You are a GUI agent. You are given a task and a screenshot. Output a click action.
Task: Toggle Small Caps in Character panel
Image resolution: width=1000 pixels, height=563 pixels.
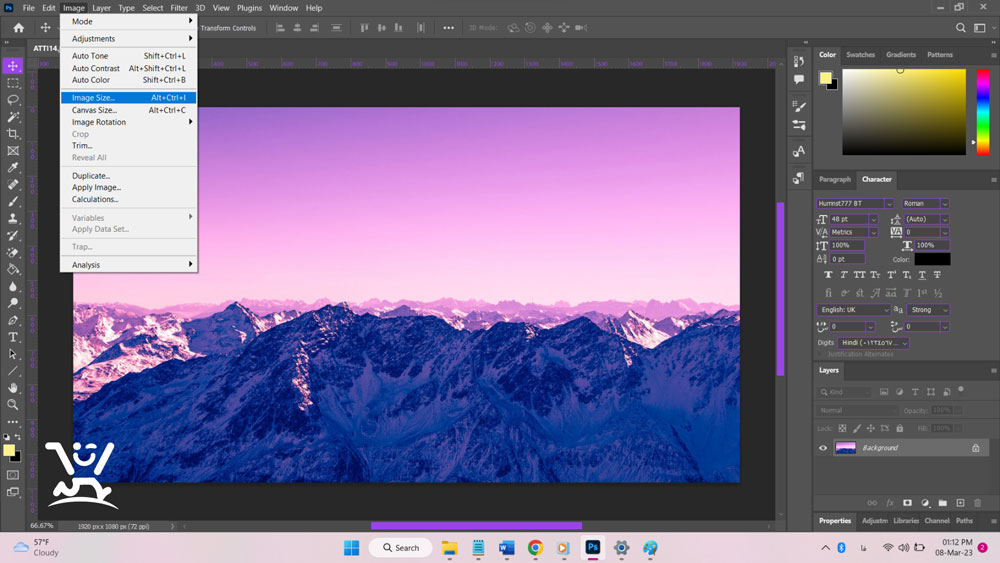pos(875,275)
